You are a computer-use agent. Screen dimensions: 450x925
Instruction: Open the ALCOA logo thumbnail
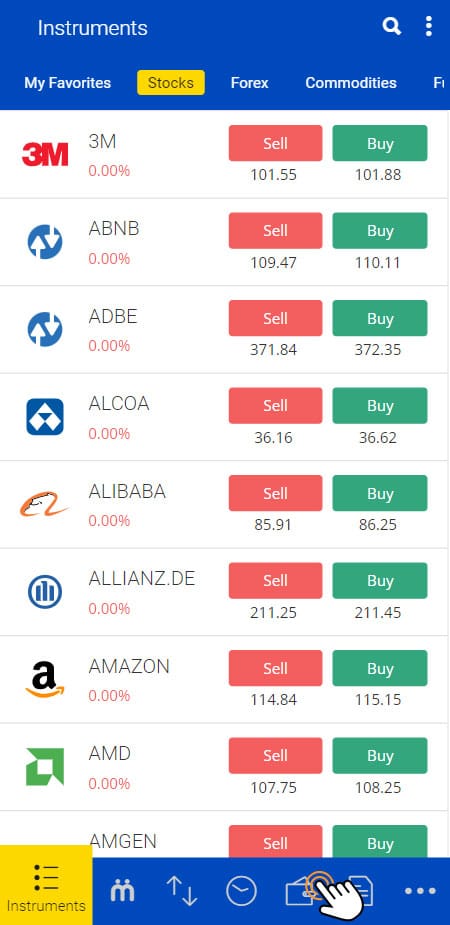coord(45,417)
